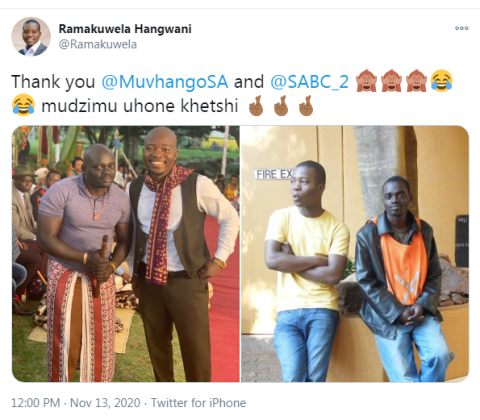Select the third see-no-evil monkey emoji
480x420 pixels.
(416, 81)
